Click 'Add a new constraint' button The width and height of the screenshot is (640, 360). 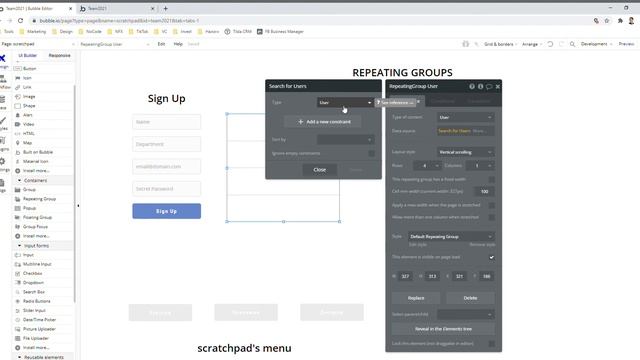[323, 122]
